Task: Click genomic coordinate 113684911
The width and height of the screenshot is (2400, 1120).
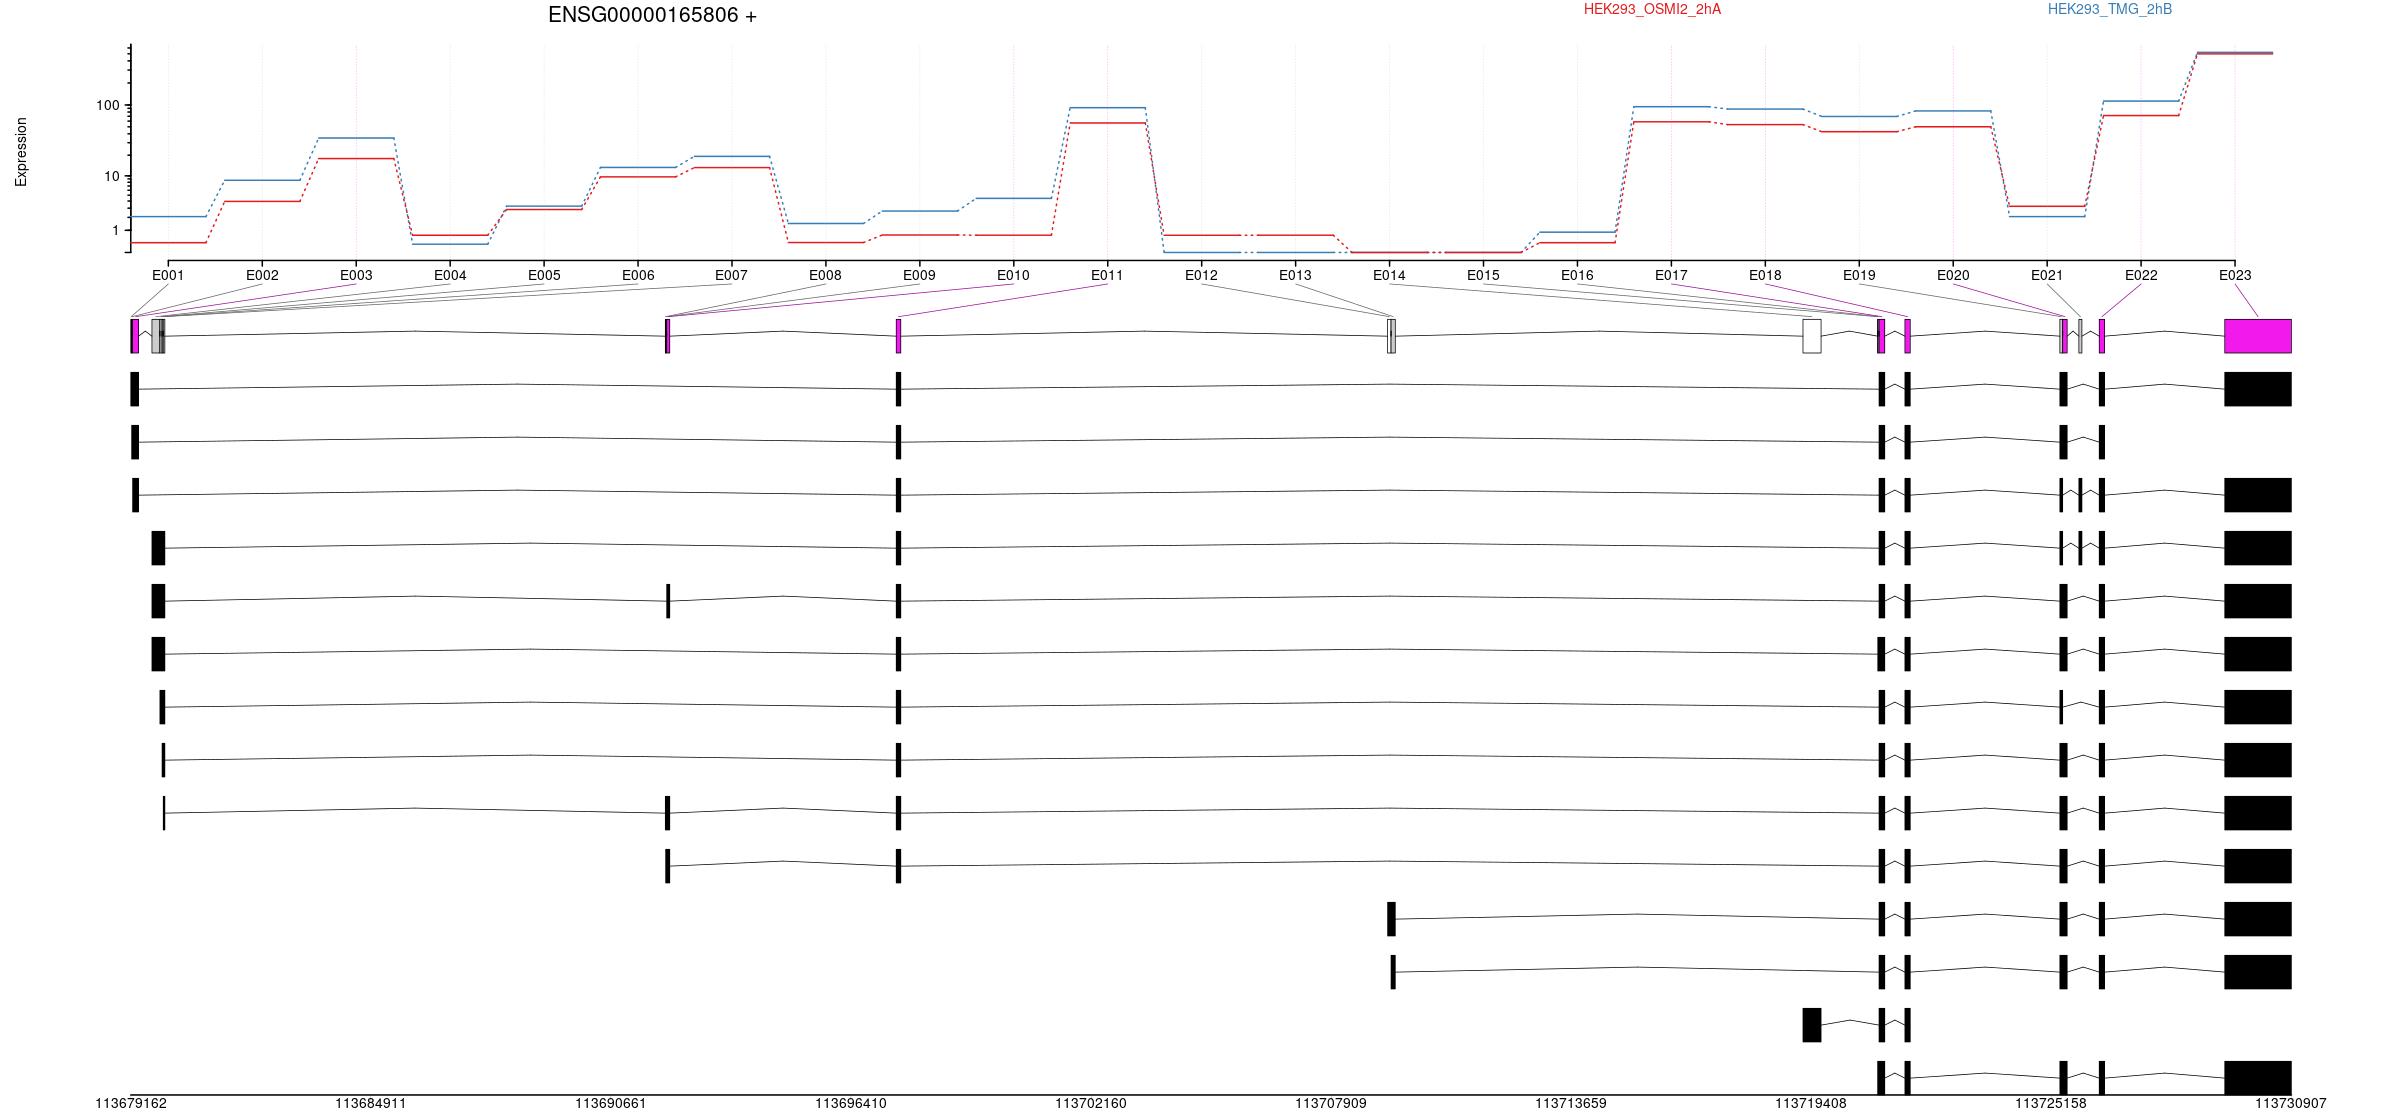Action: pyautogui.click(x=371, y=1103)
